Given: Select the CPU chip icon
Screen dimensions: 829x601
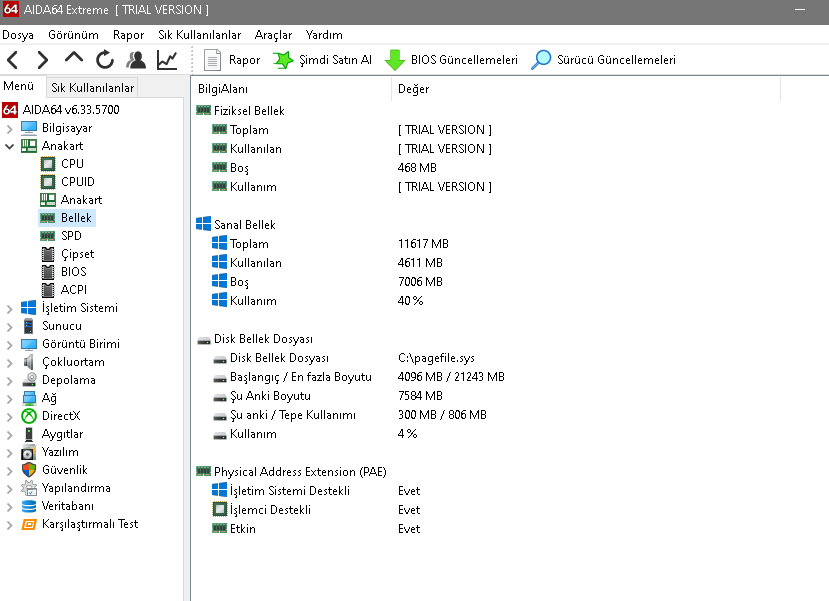Looking at the screenshot, I should coord(48,164).
